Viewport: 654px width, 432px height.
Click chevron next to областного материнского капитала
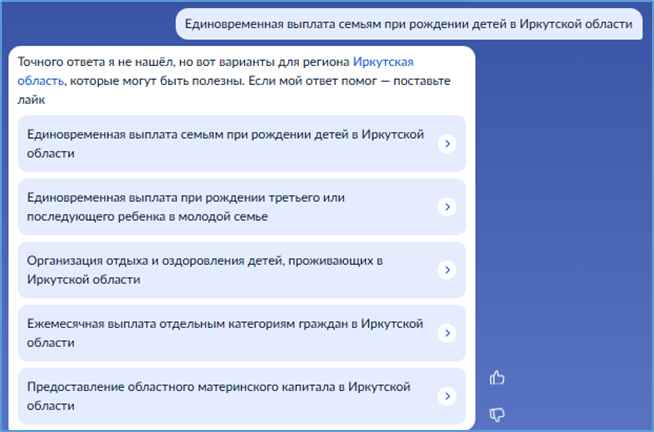[447, 396]
